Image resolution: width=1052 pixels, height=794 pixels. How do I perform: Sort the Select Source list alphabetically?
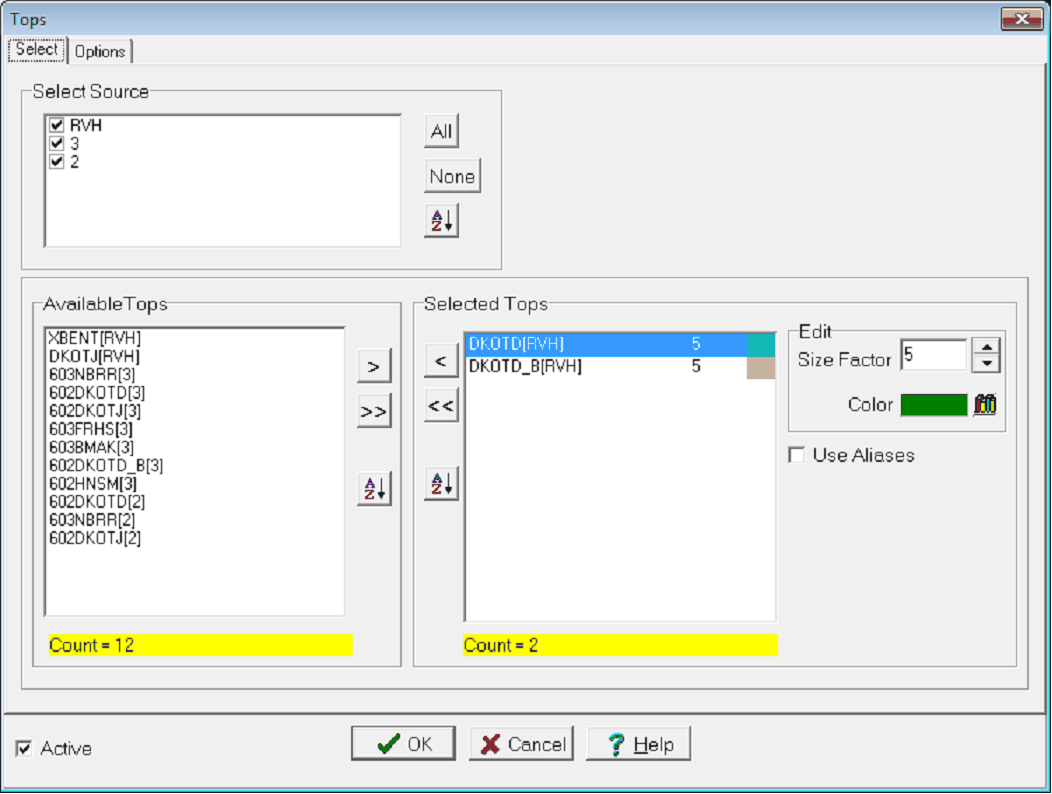click(x=441, y=222)
